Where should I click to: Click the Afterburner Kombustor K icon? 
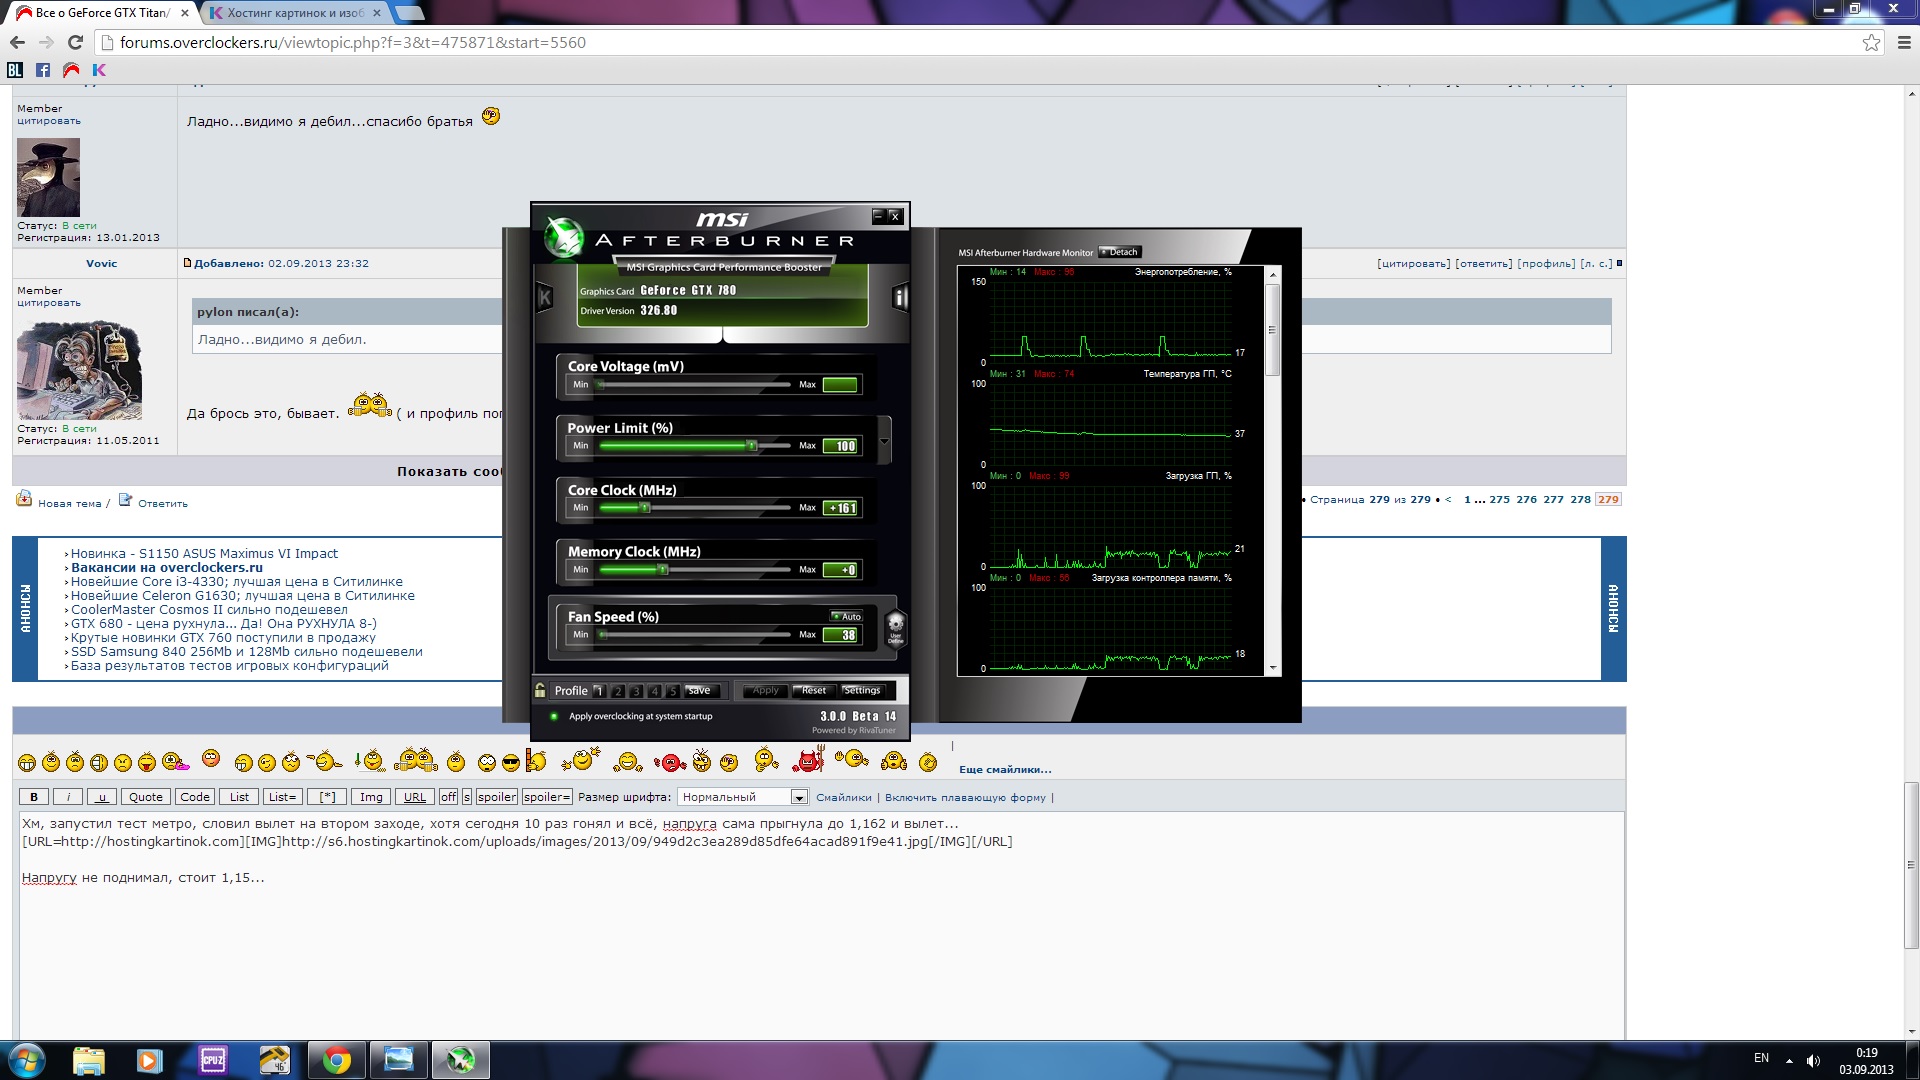coord(545,297)
